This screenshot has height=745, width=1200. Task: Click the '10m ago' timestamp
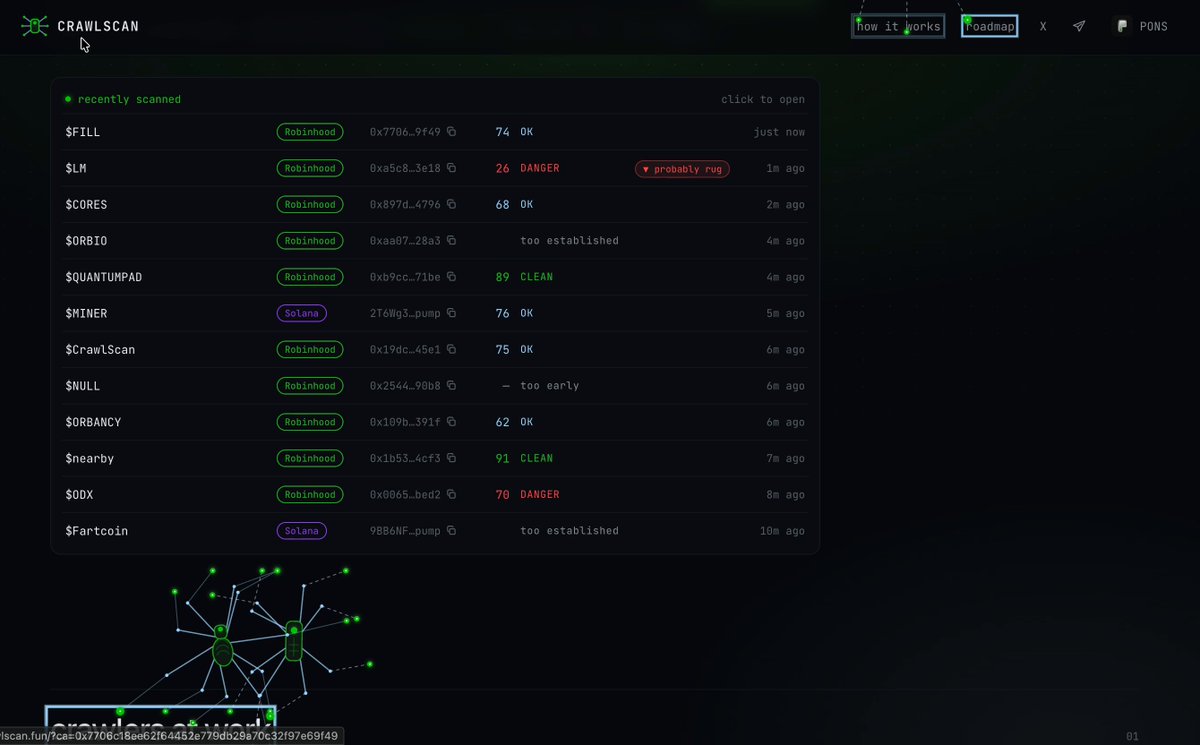tap(782, 531)
